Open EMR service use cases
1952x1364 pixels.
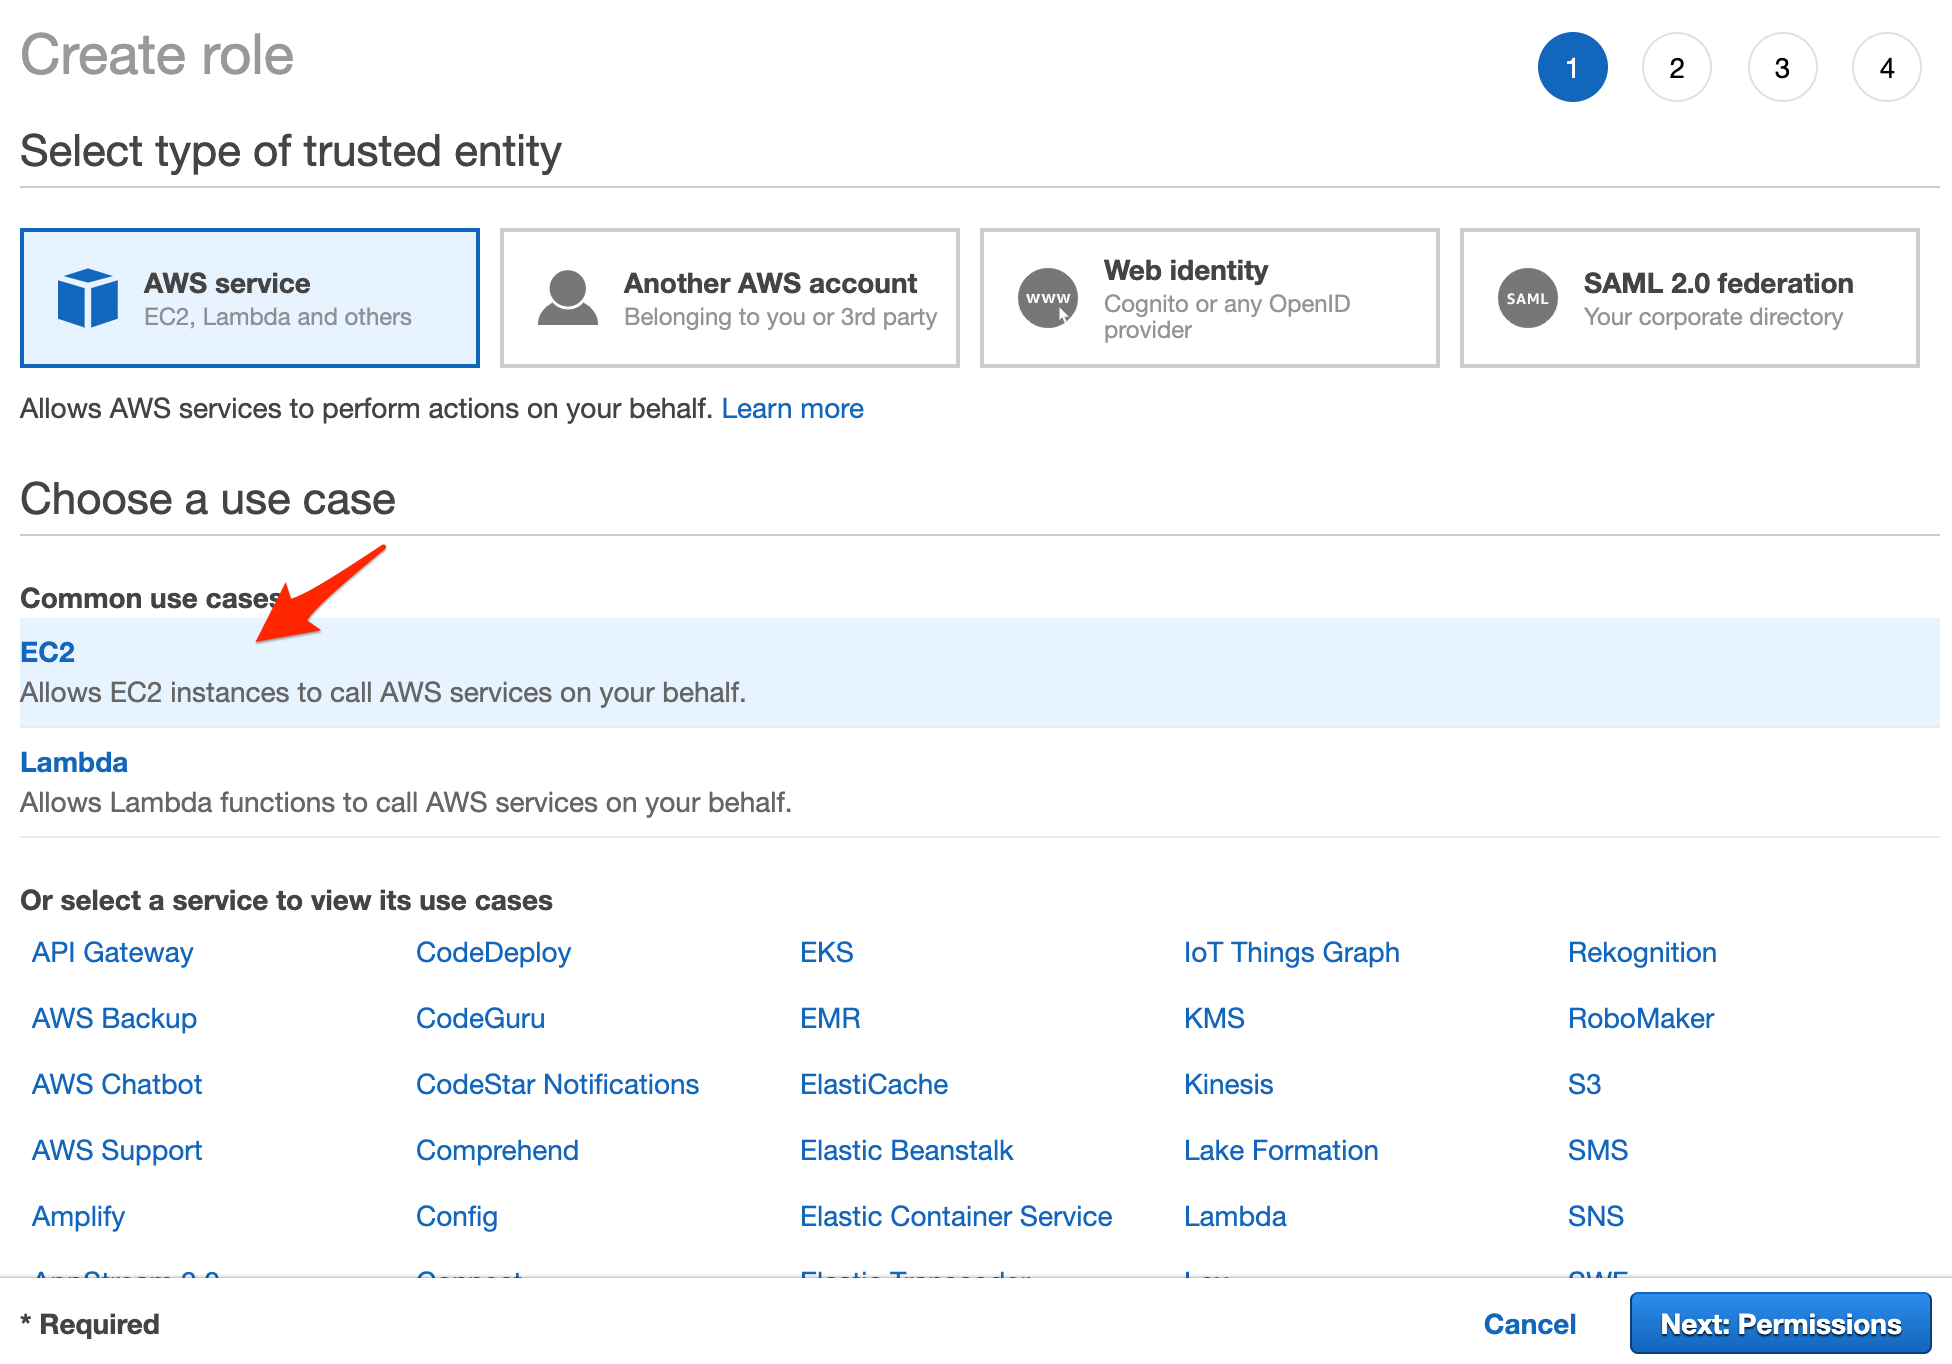(x=831, y=1018)
